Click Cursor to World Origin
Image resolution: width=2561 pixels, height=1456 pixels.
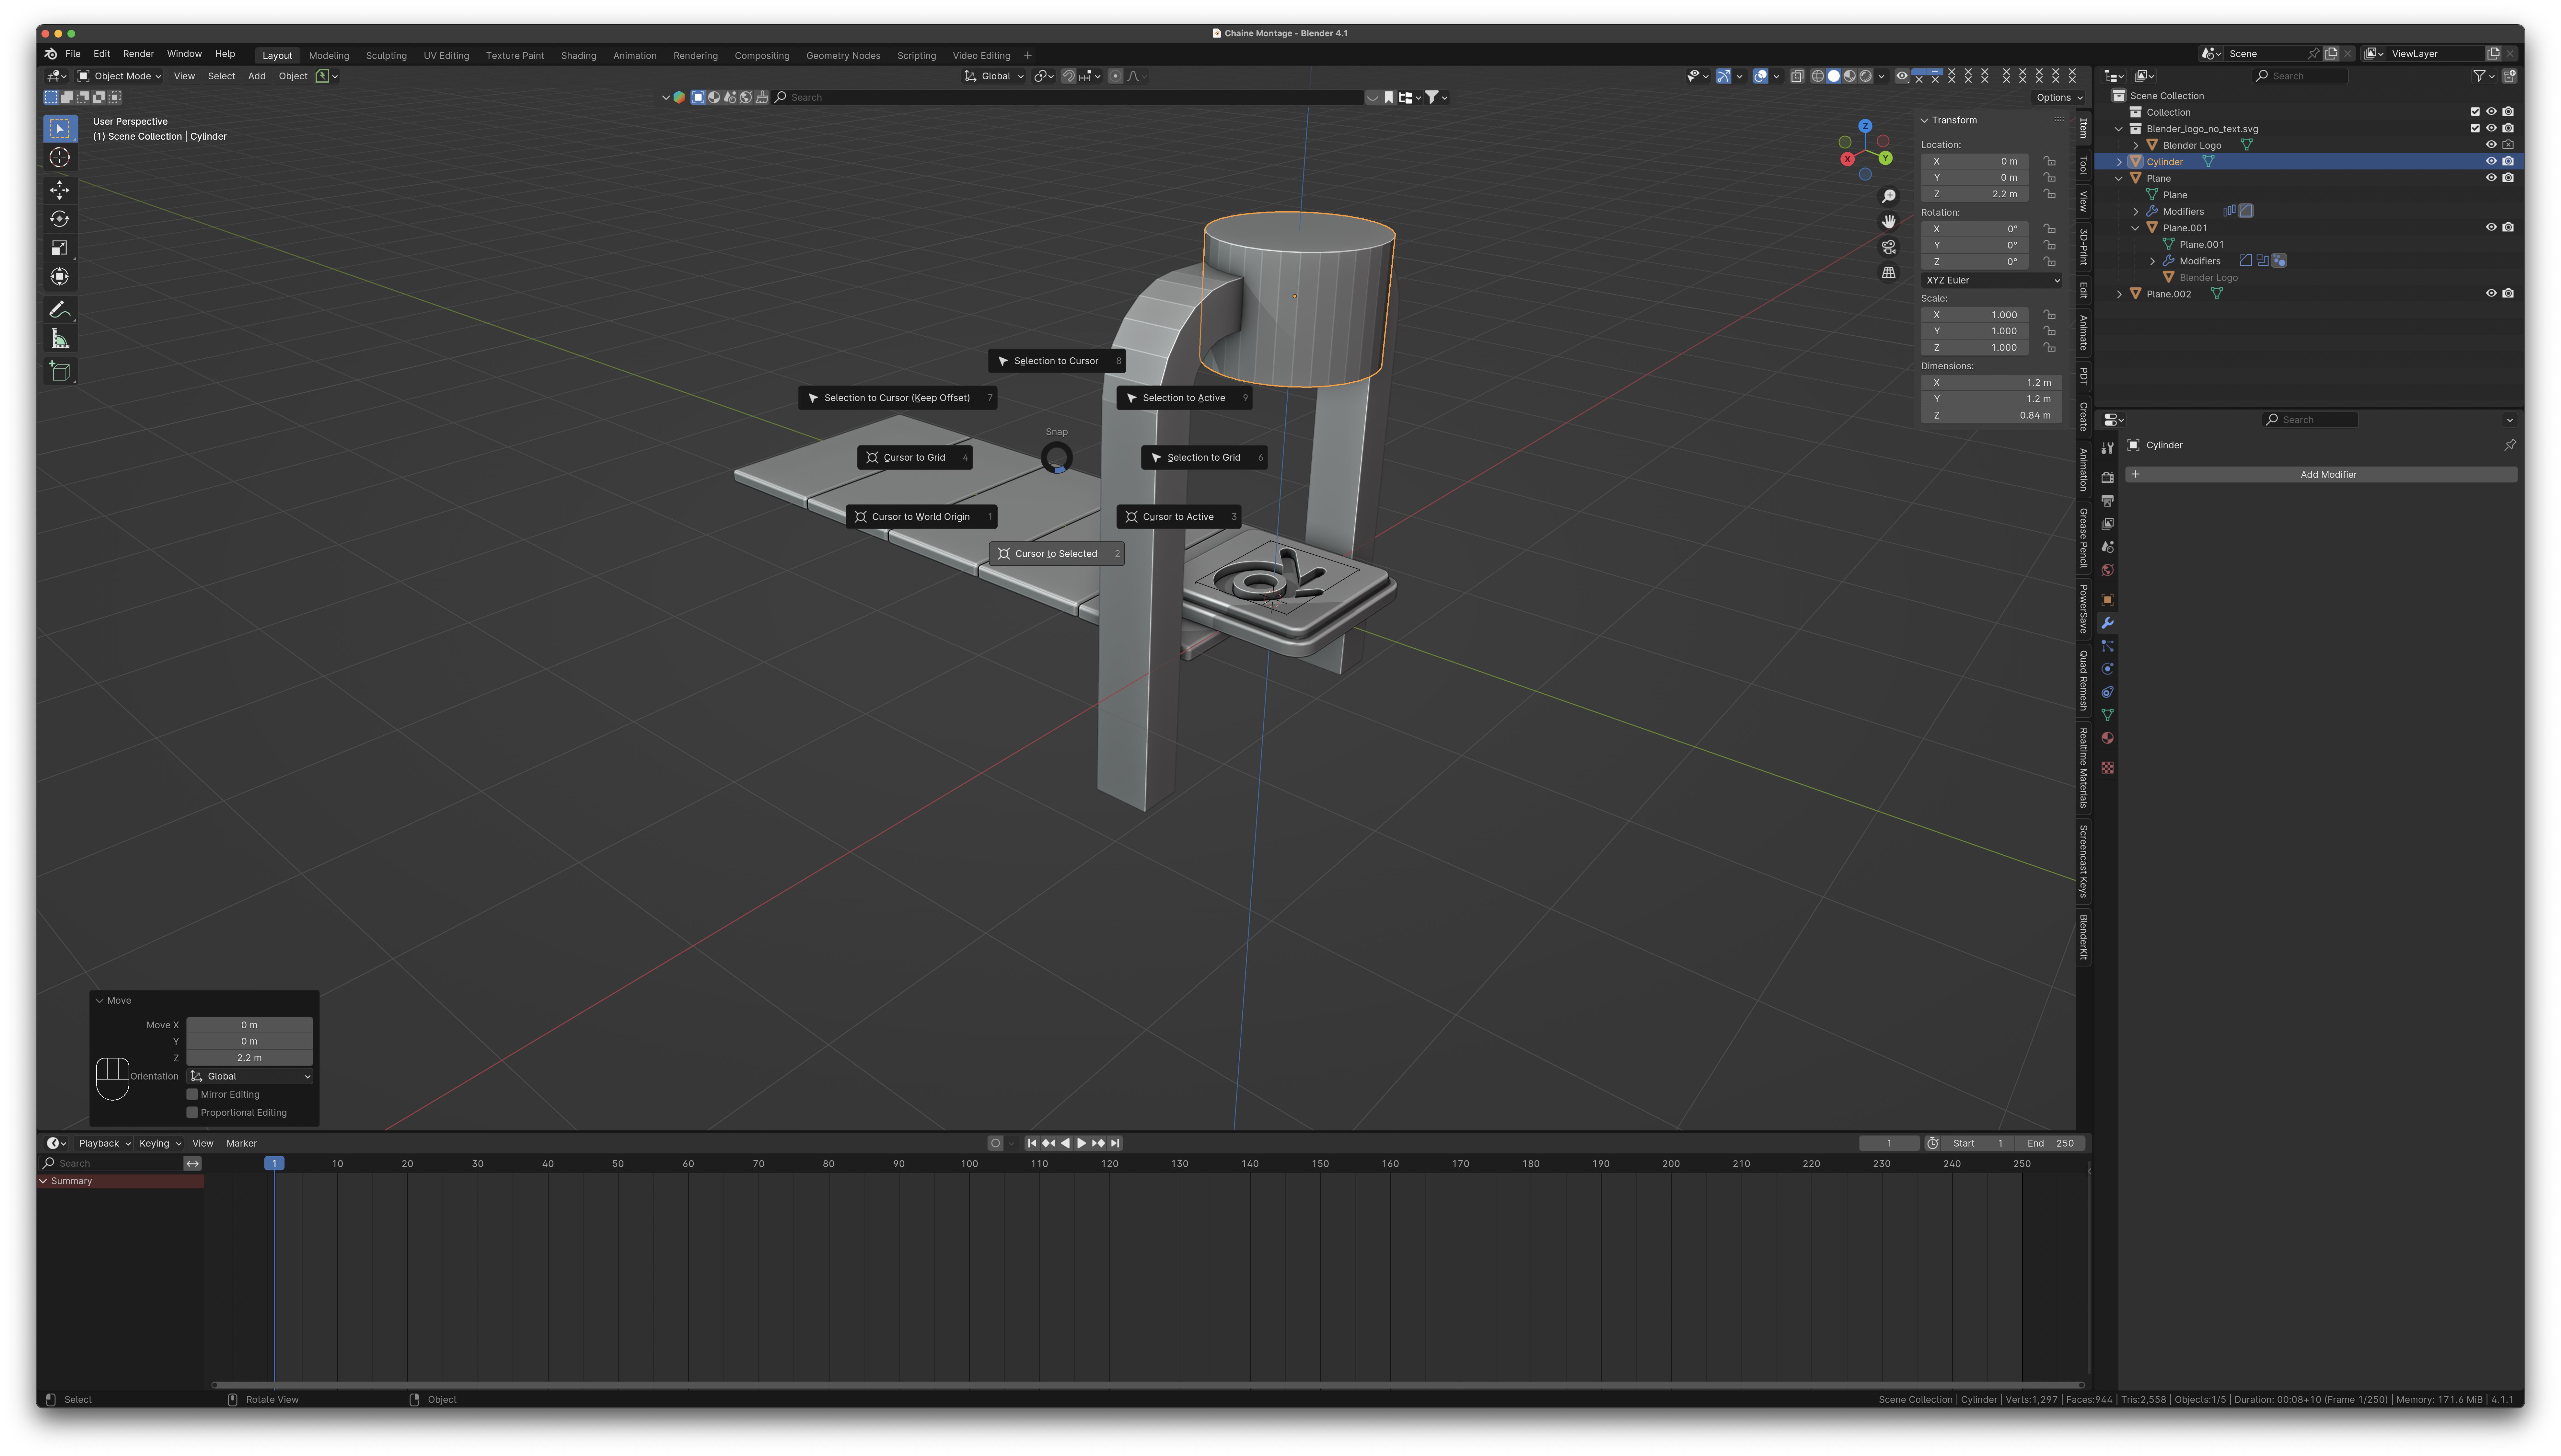click(x=921, y=517)
